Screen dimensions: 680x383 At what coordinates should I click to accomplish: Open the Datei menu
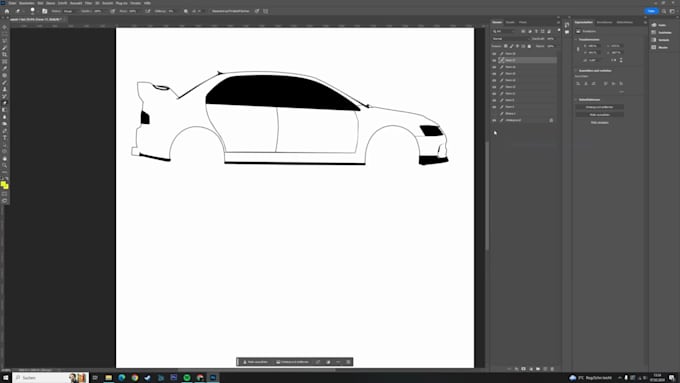pyautogui.click(x=13, y=3)
